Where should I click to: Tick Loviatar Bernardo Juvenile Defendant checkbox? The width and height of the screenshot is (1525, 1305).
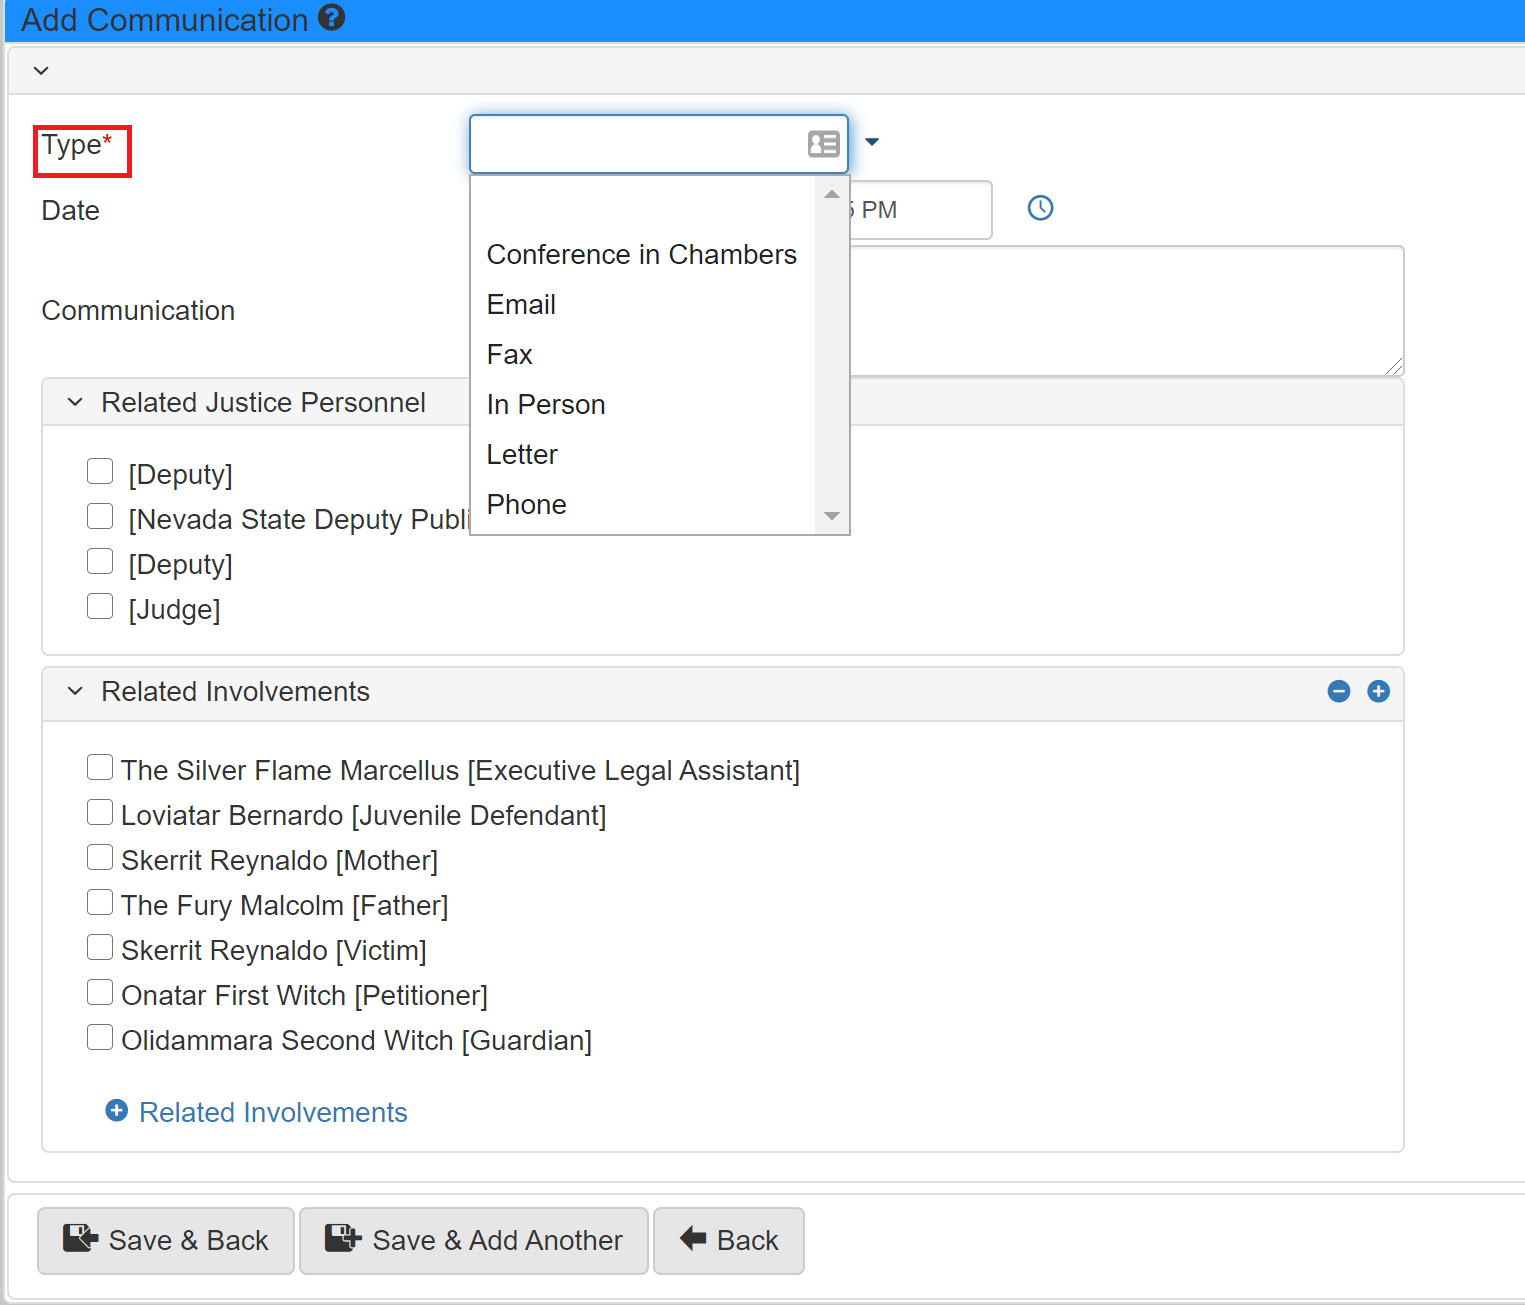click(100, 812)
